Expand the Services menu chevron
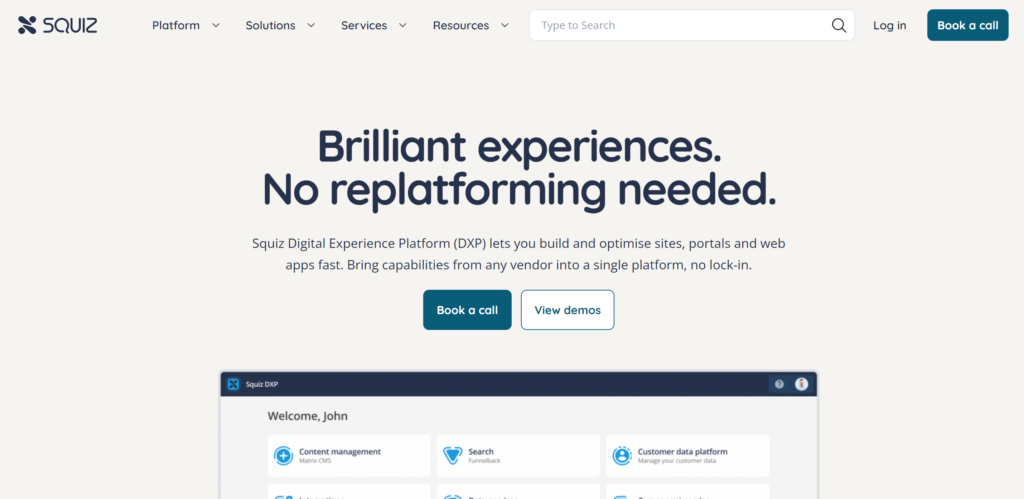 [x=403, y=25]
